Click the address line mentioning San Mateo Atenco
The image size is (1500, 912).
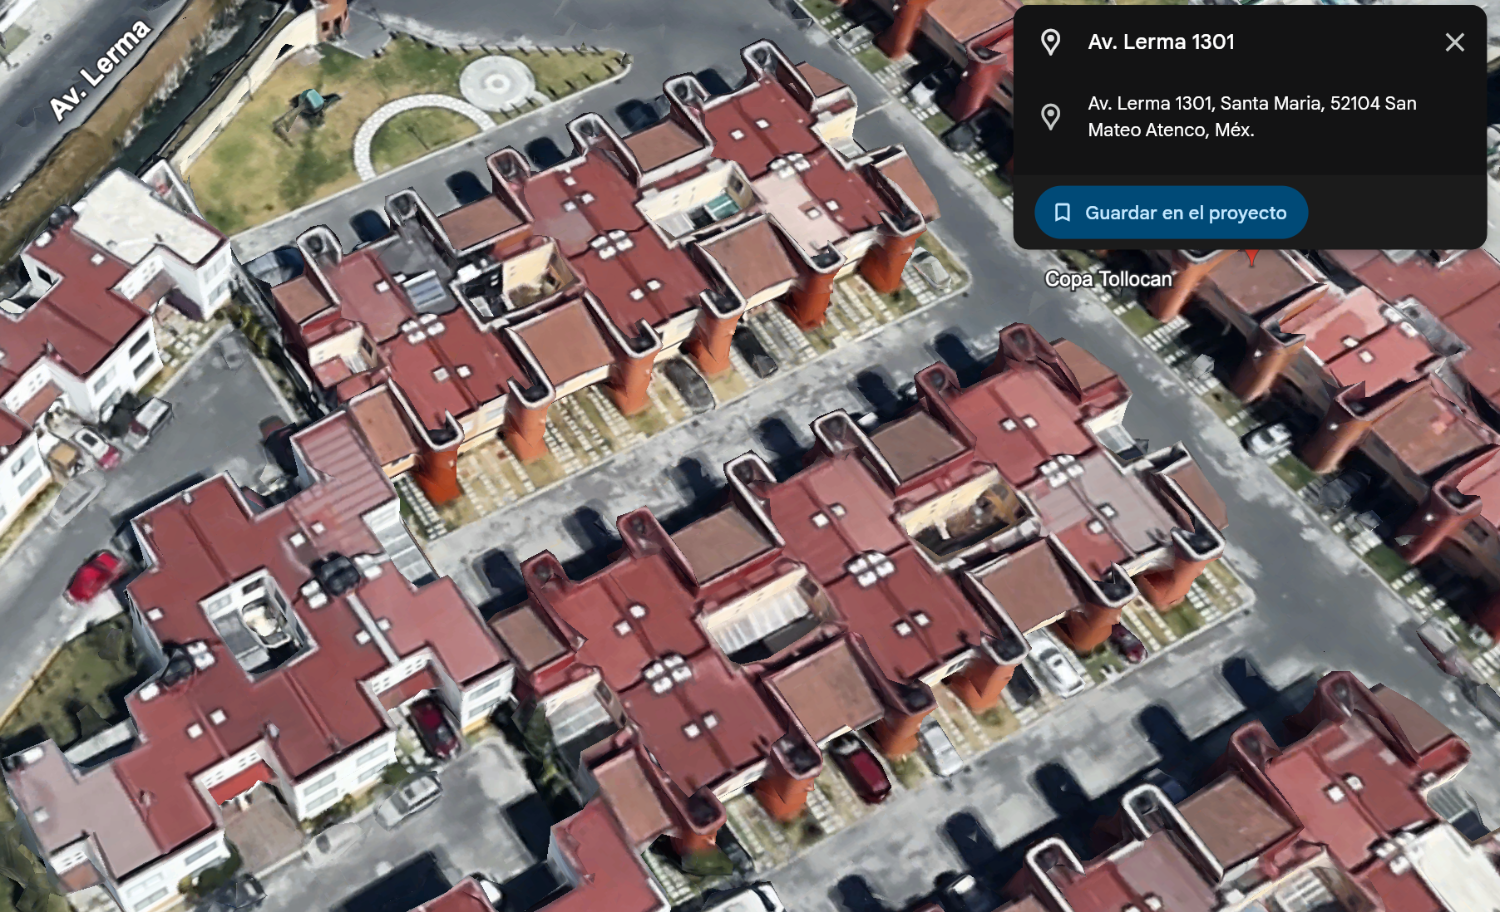(1252, 116)
